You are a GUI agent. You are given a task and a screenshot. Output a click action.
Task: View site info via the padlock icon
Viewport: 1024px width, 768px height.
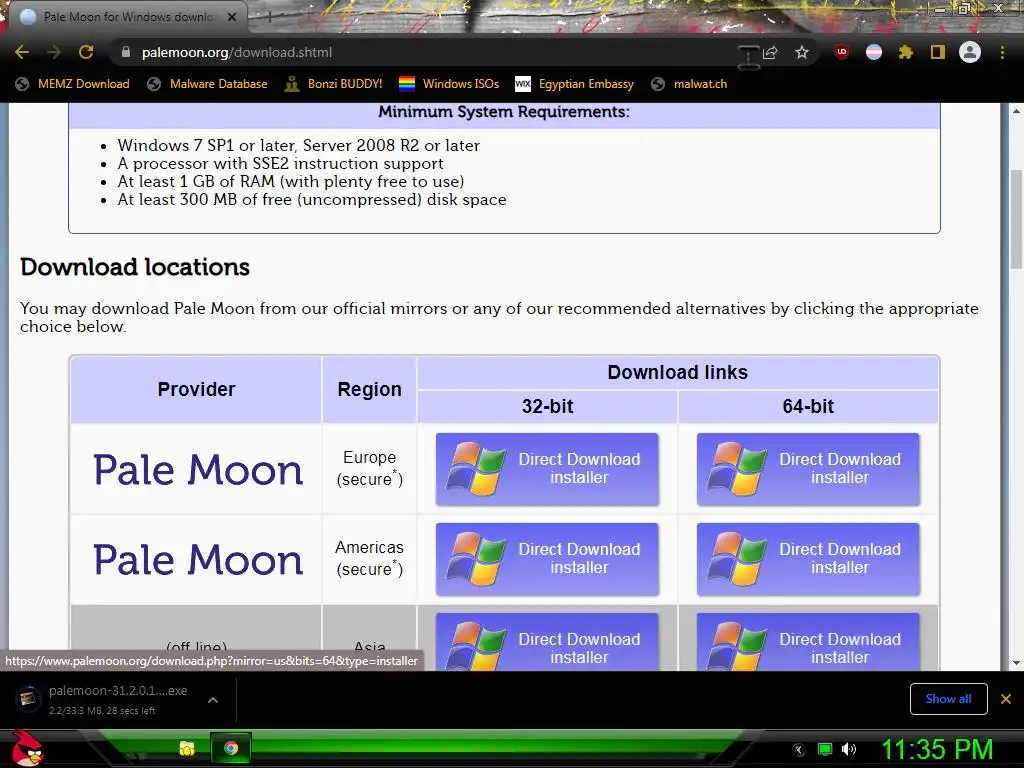[126, 52]
